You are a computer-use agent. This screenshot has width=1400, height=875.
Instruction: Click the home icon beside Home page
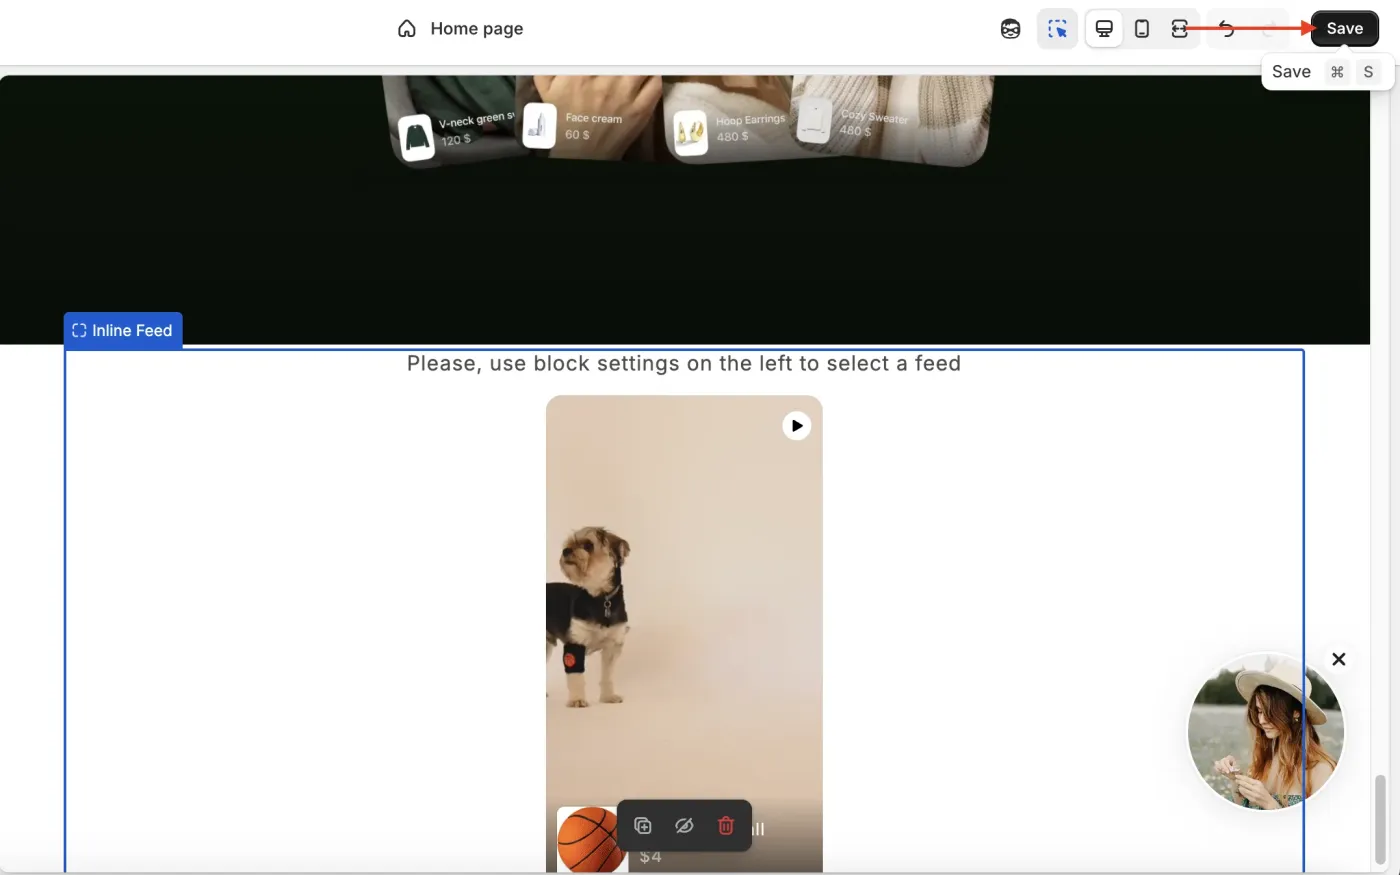406,28
